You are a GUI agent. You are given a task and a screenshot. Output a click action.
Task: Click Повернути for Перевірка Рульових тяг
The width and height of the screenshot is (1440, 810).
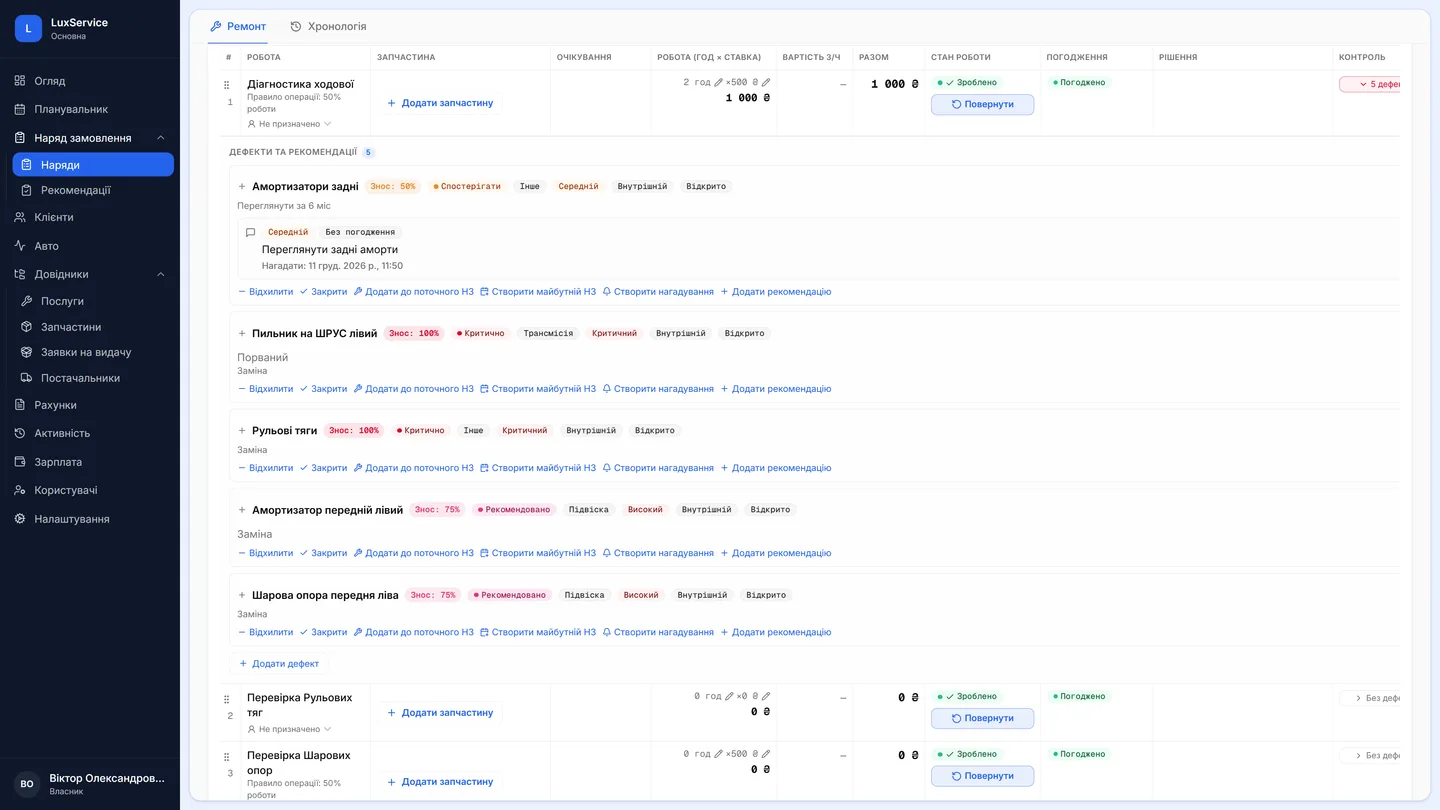point(982,718)
